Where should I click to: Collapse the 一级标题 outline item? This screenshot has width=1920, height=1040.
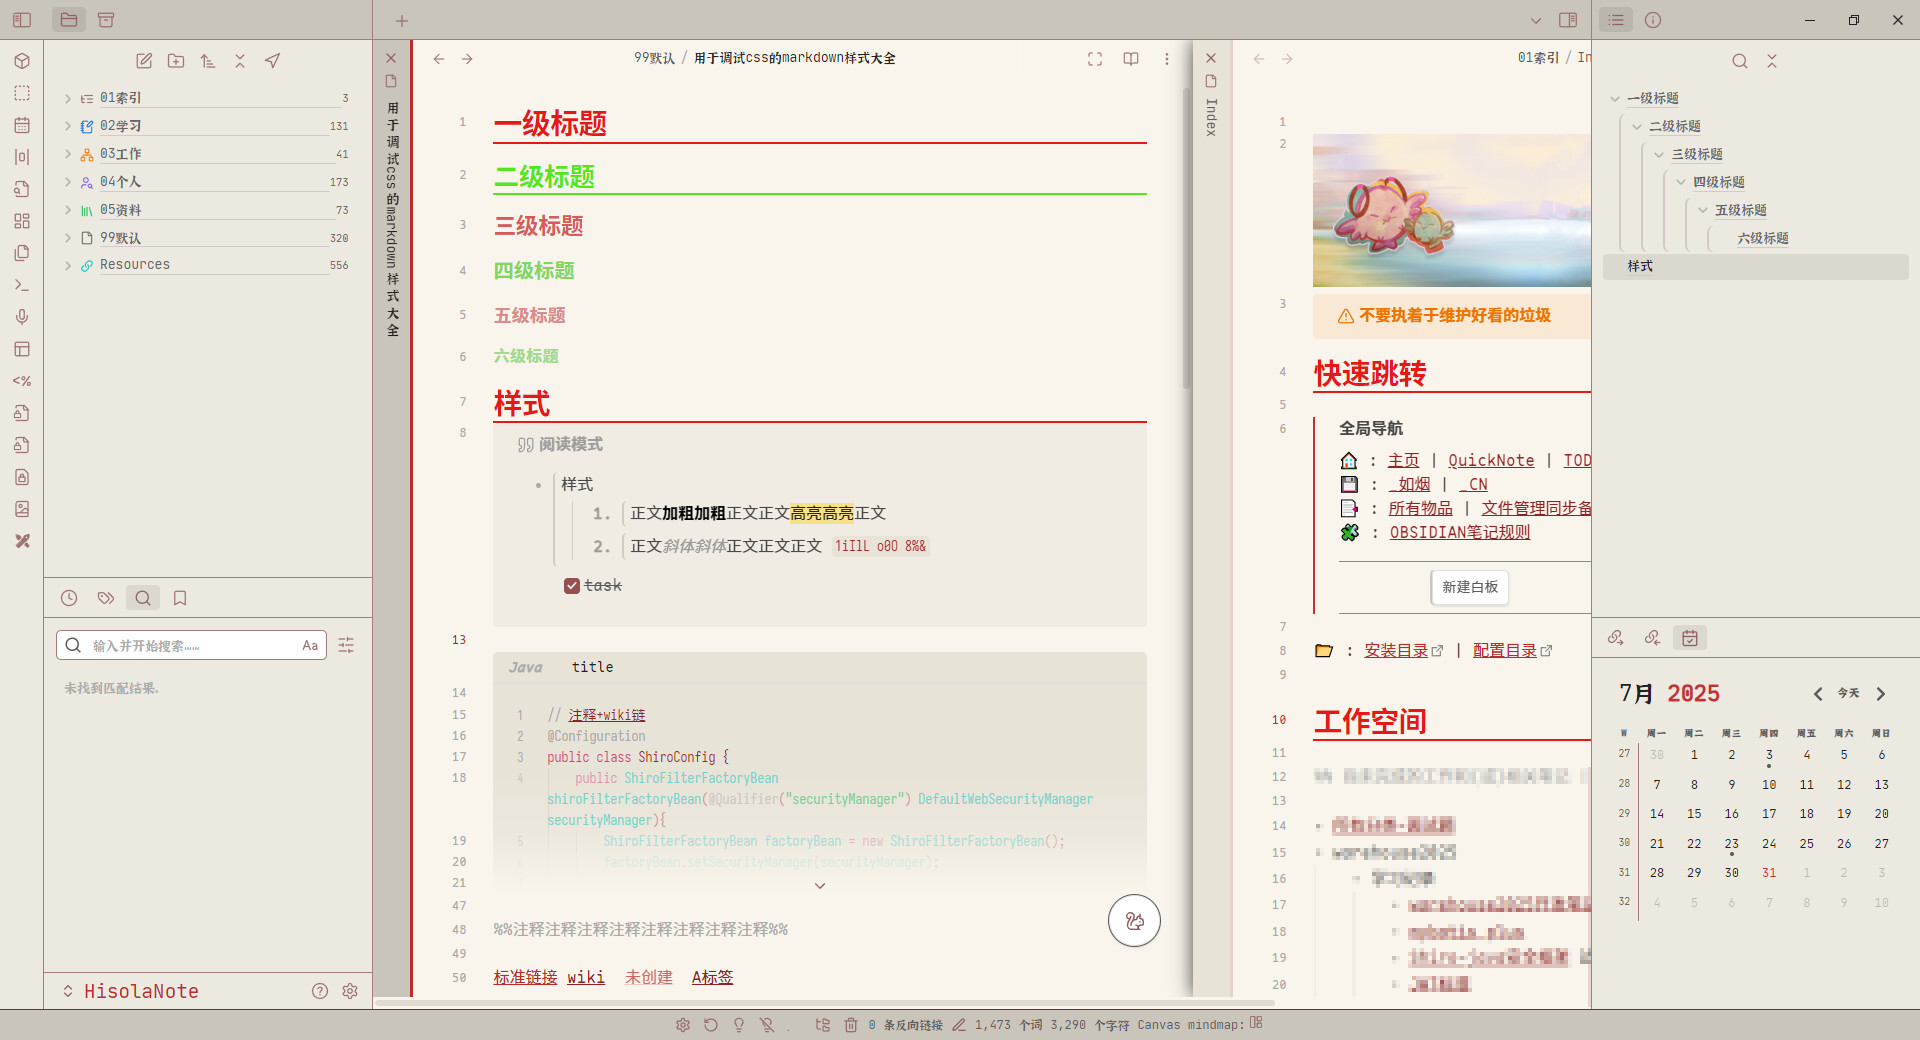click(x=1615, y=98)
